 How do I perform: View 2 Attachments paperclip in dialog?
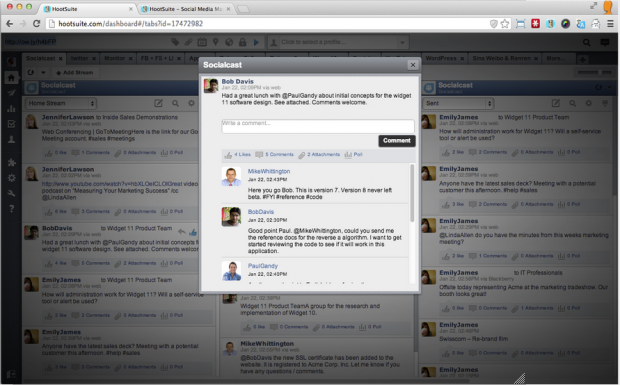pyautogui.click(x=319, y=155)
